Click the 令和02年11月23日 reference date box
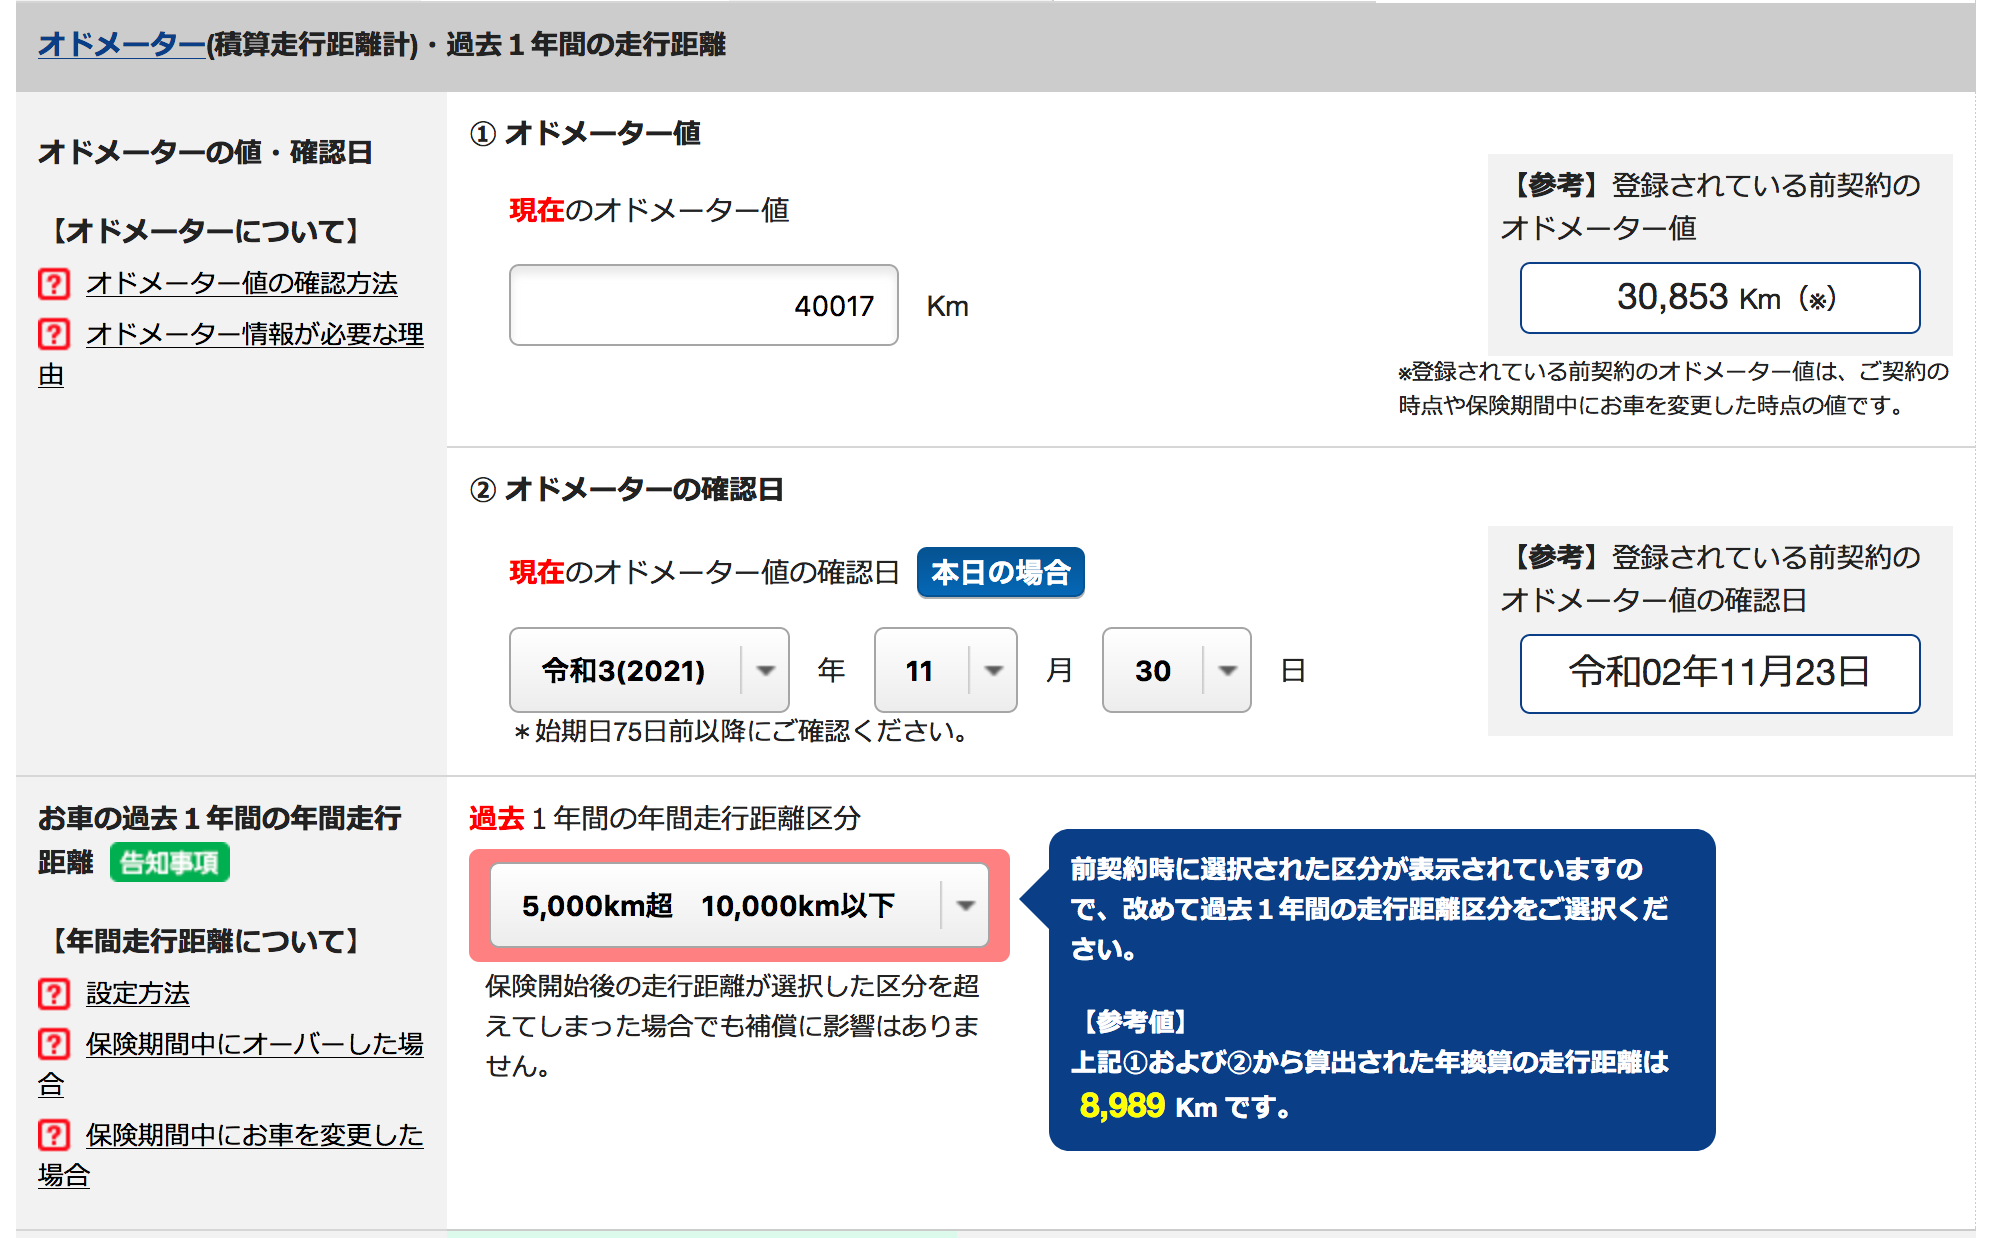 coord(1719,673)
